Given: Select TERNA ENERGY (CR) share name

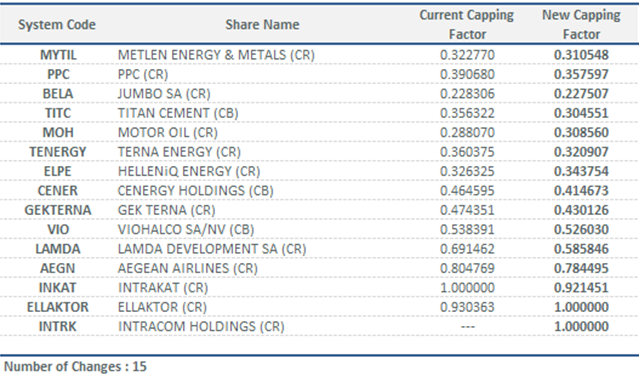Looking at the screenshot, I should (179, 152).
